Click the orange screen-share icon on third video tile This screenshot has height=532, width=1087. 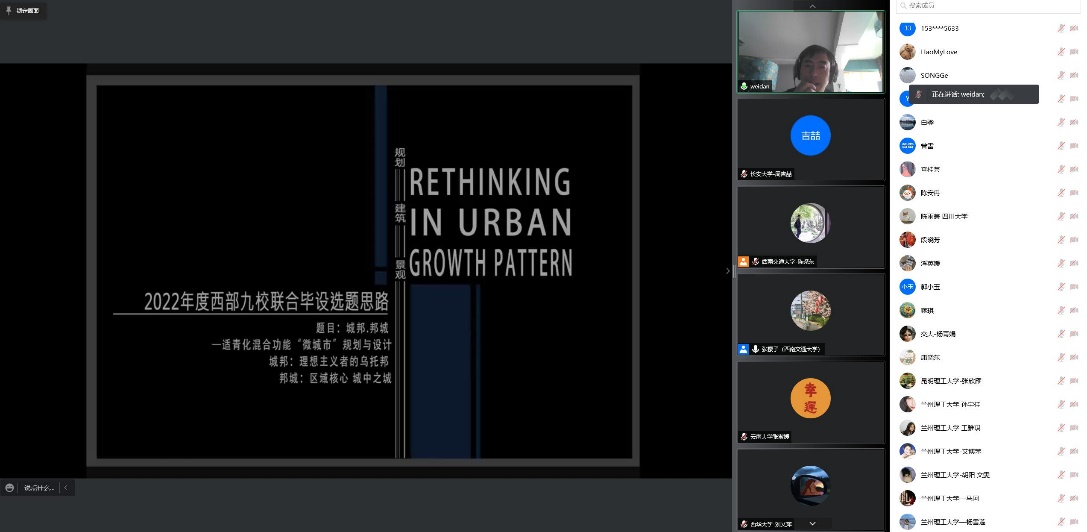743,262
